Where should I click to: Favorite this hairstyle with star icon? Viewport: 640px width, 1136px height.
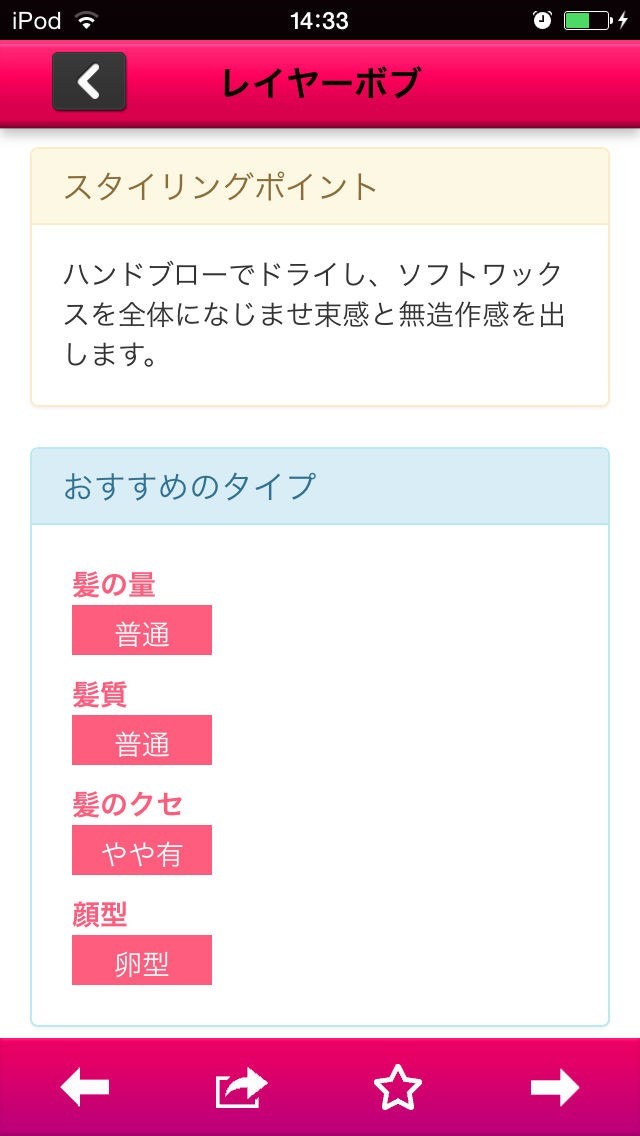397,1087
